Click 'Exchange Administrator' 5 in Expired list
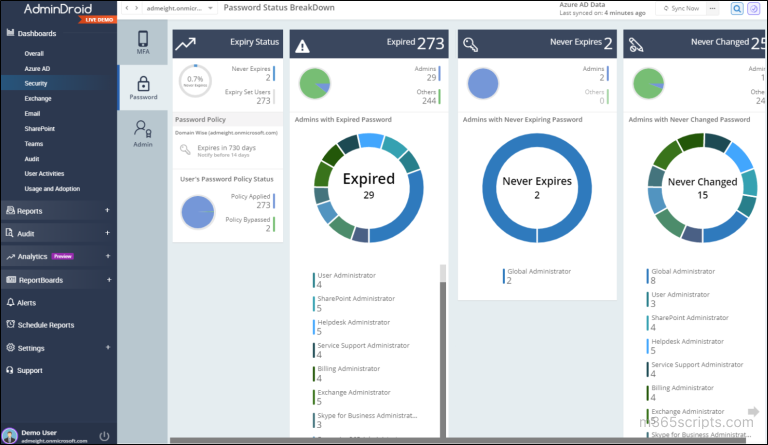The height and width of the screenshot is (445, 768). tap(353, 397)
